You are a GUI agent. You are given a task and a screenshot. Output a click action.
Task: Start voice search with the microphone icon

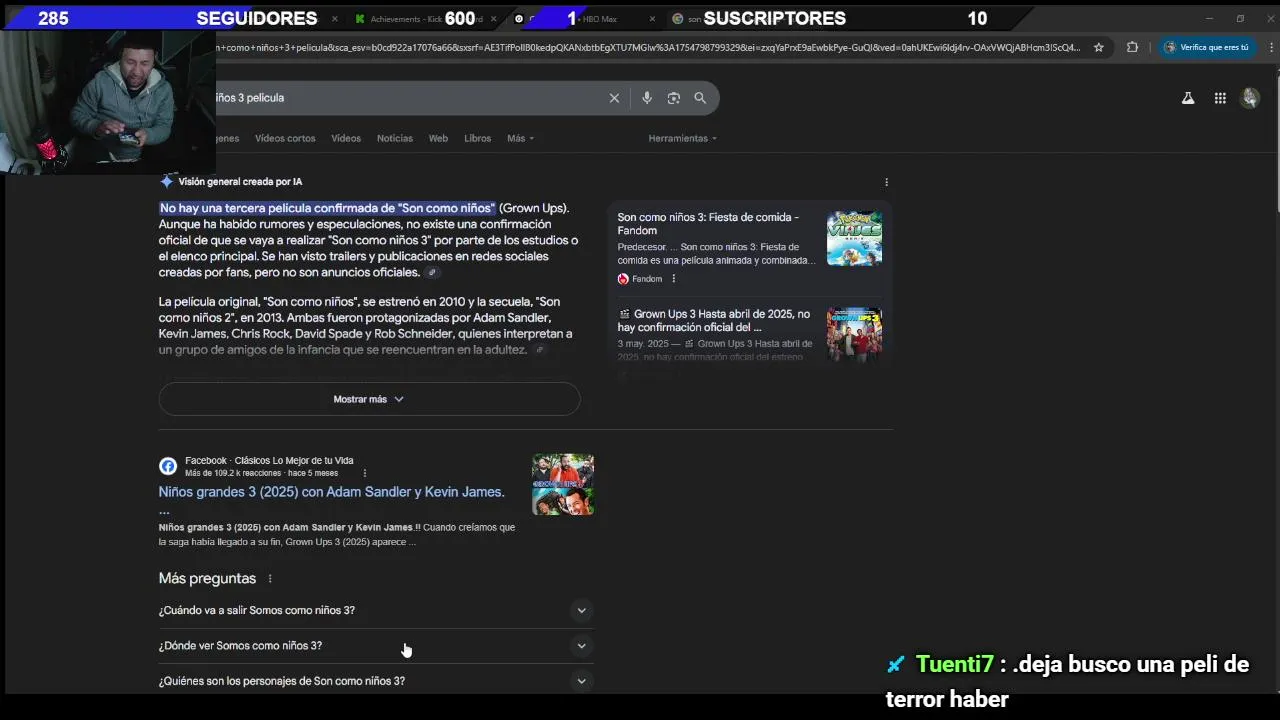[647, 98]
